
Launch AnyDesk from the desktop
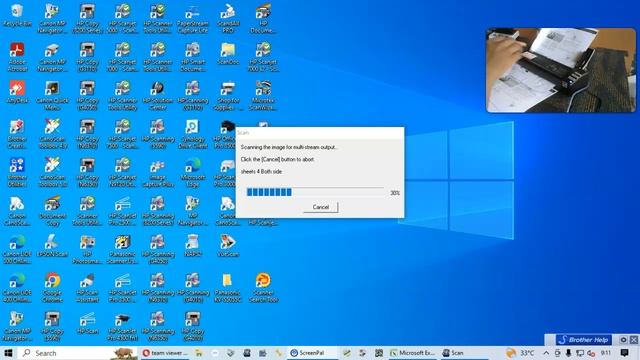pyautogui.click(x=17, y=92)
